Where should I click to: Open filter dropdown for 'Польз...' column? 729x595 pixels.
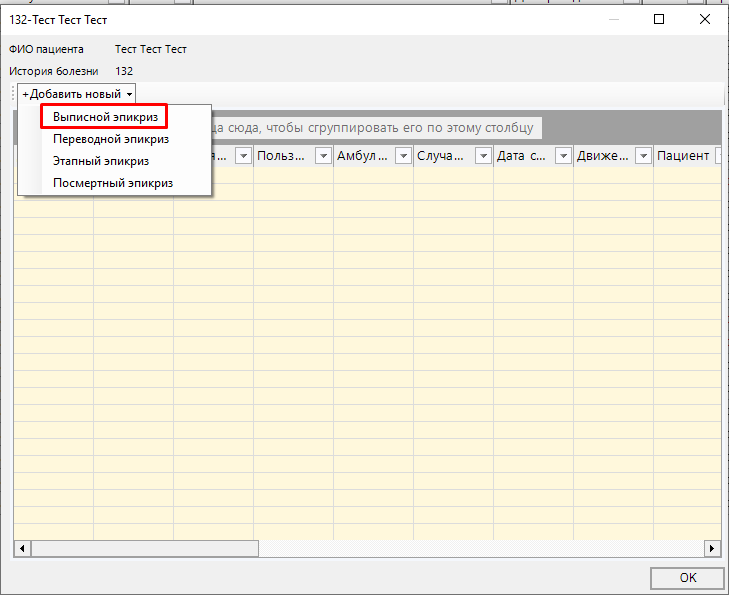(323, 156)
